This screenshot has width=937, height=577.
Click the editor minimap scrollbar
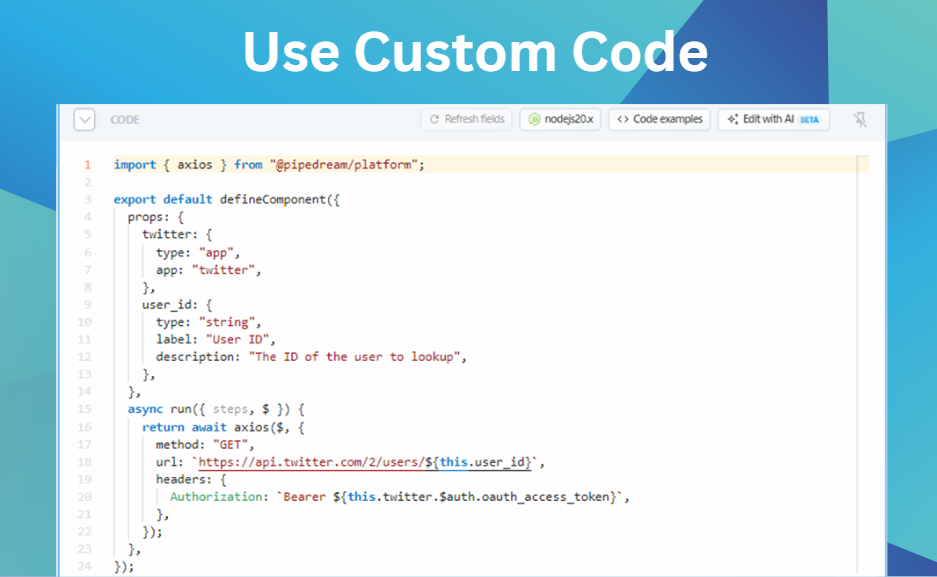(x=862, y=364)
